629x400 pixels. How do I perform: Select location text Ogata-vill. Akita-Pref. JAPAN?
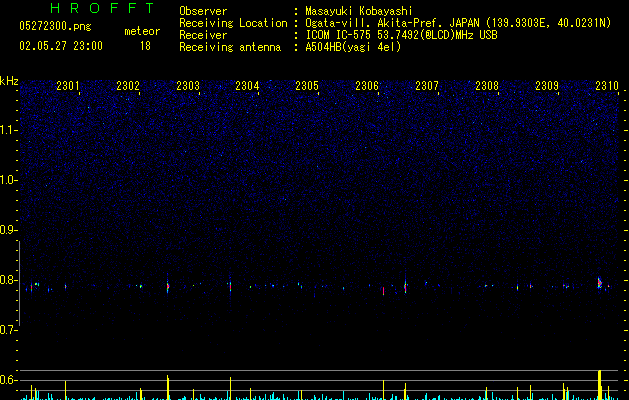coord(392,23)
